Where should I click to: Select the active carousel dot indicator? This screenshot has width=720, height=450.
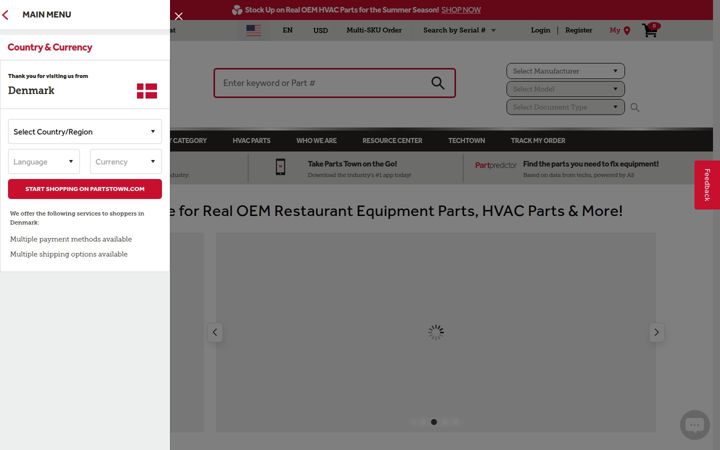point(434,422)
